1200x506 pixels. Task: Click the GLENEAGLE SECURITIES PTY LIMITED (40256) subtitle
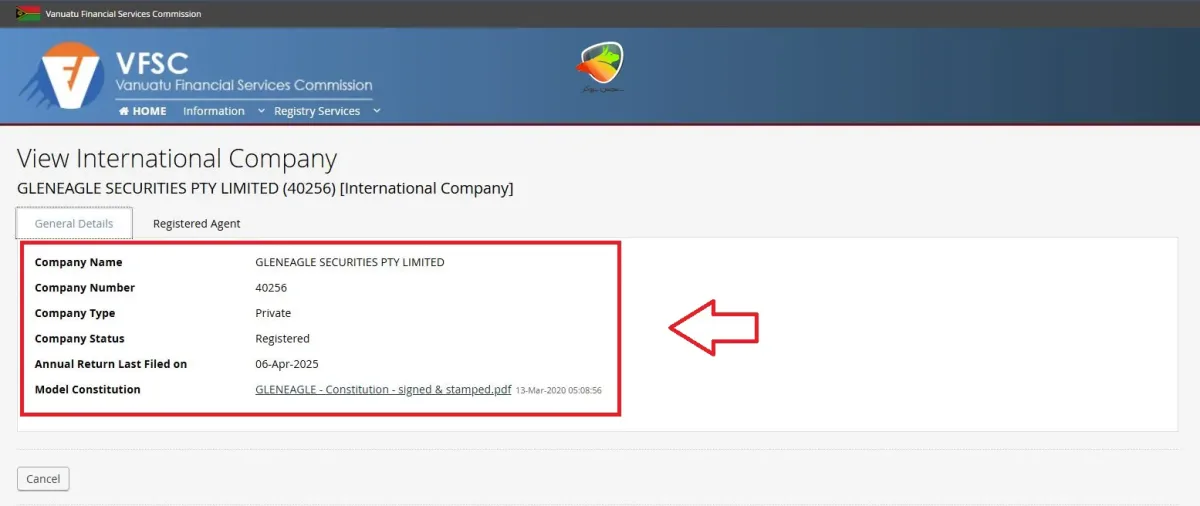[x=265, y=188]
